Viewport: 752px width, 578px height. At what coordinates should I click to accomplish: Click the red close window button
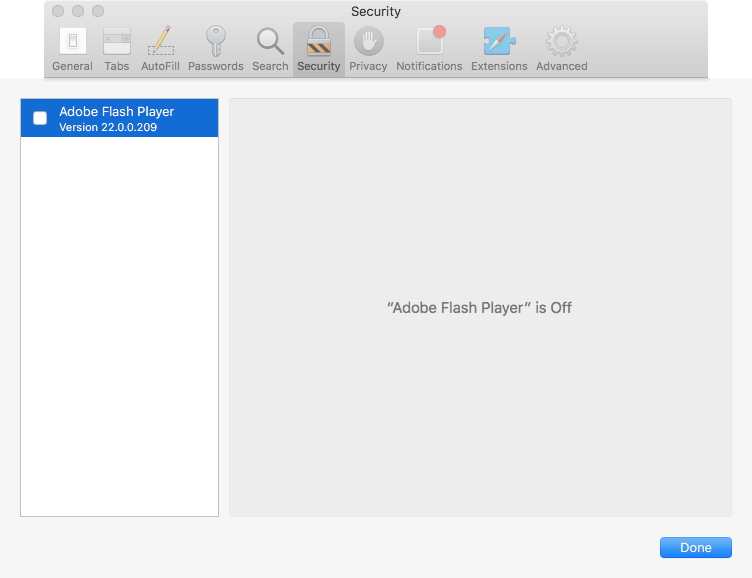(x=58, y=11)
